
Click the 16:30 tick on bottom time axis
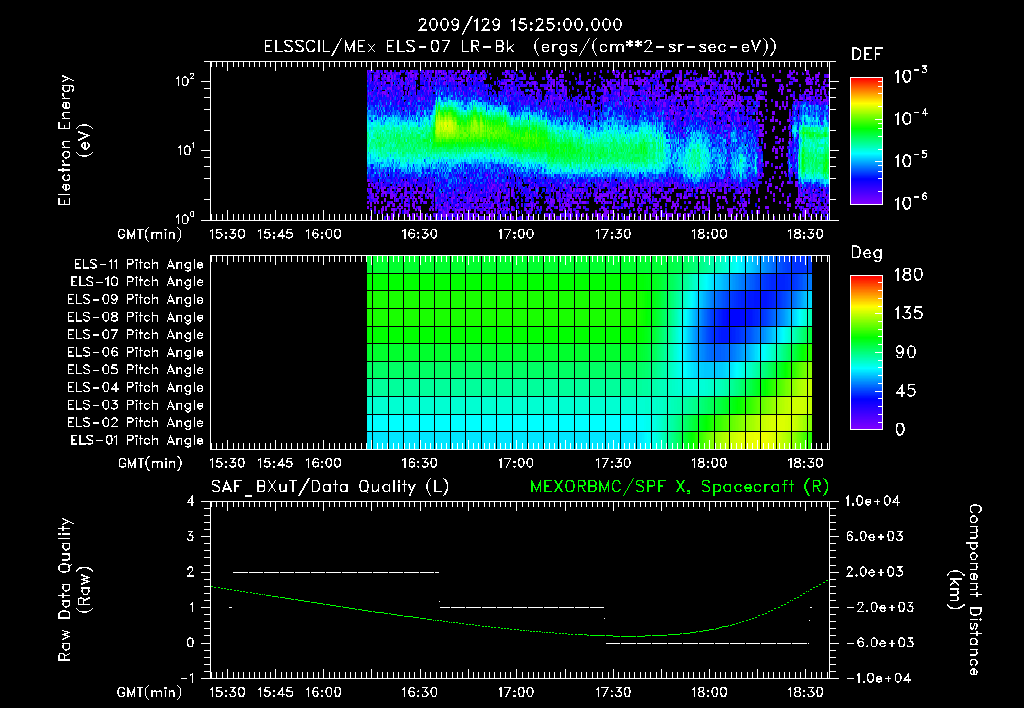coord(419,692)
